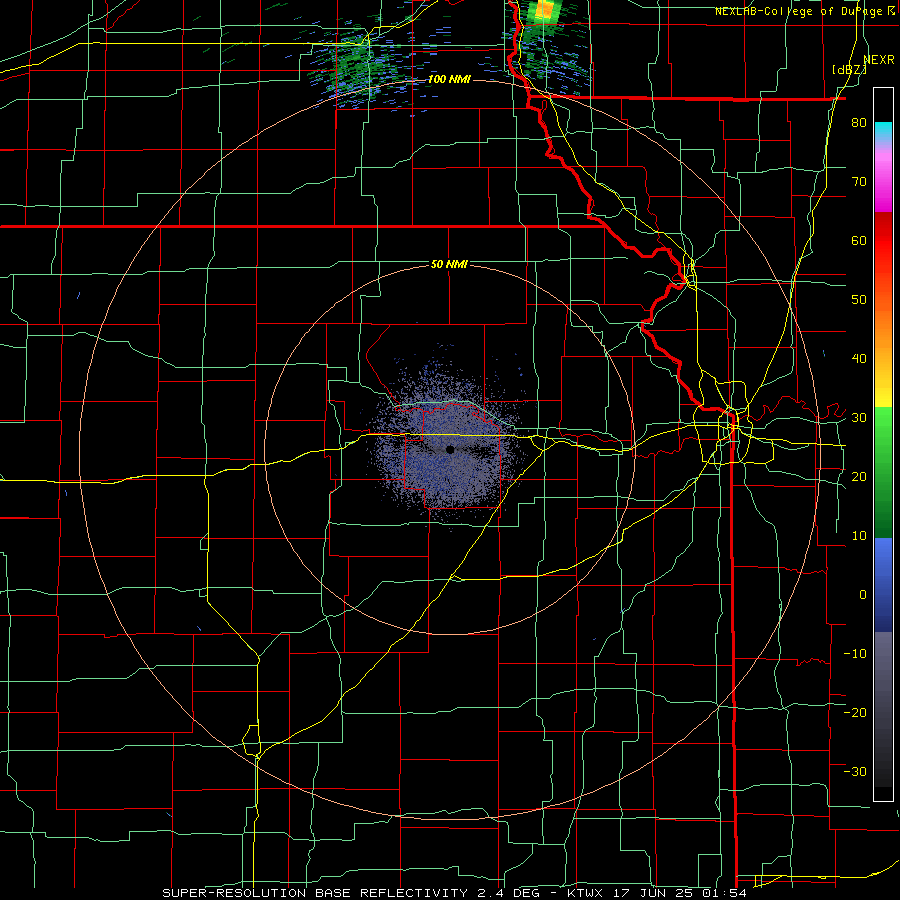Click the 0 value on the dBZ scale
900x900 pixels.
click(x=863, y=595)
